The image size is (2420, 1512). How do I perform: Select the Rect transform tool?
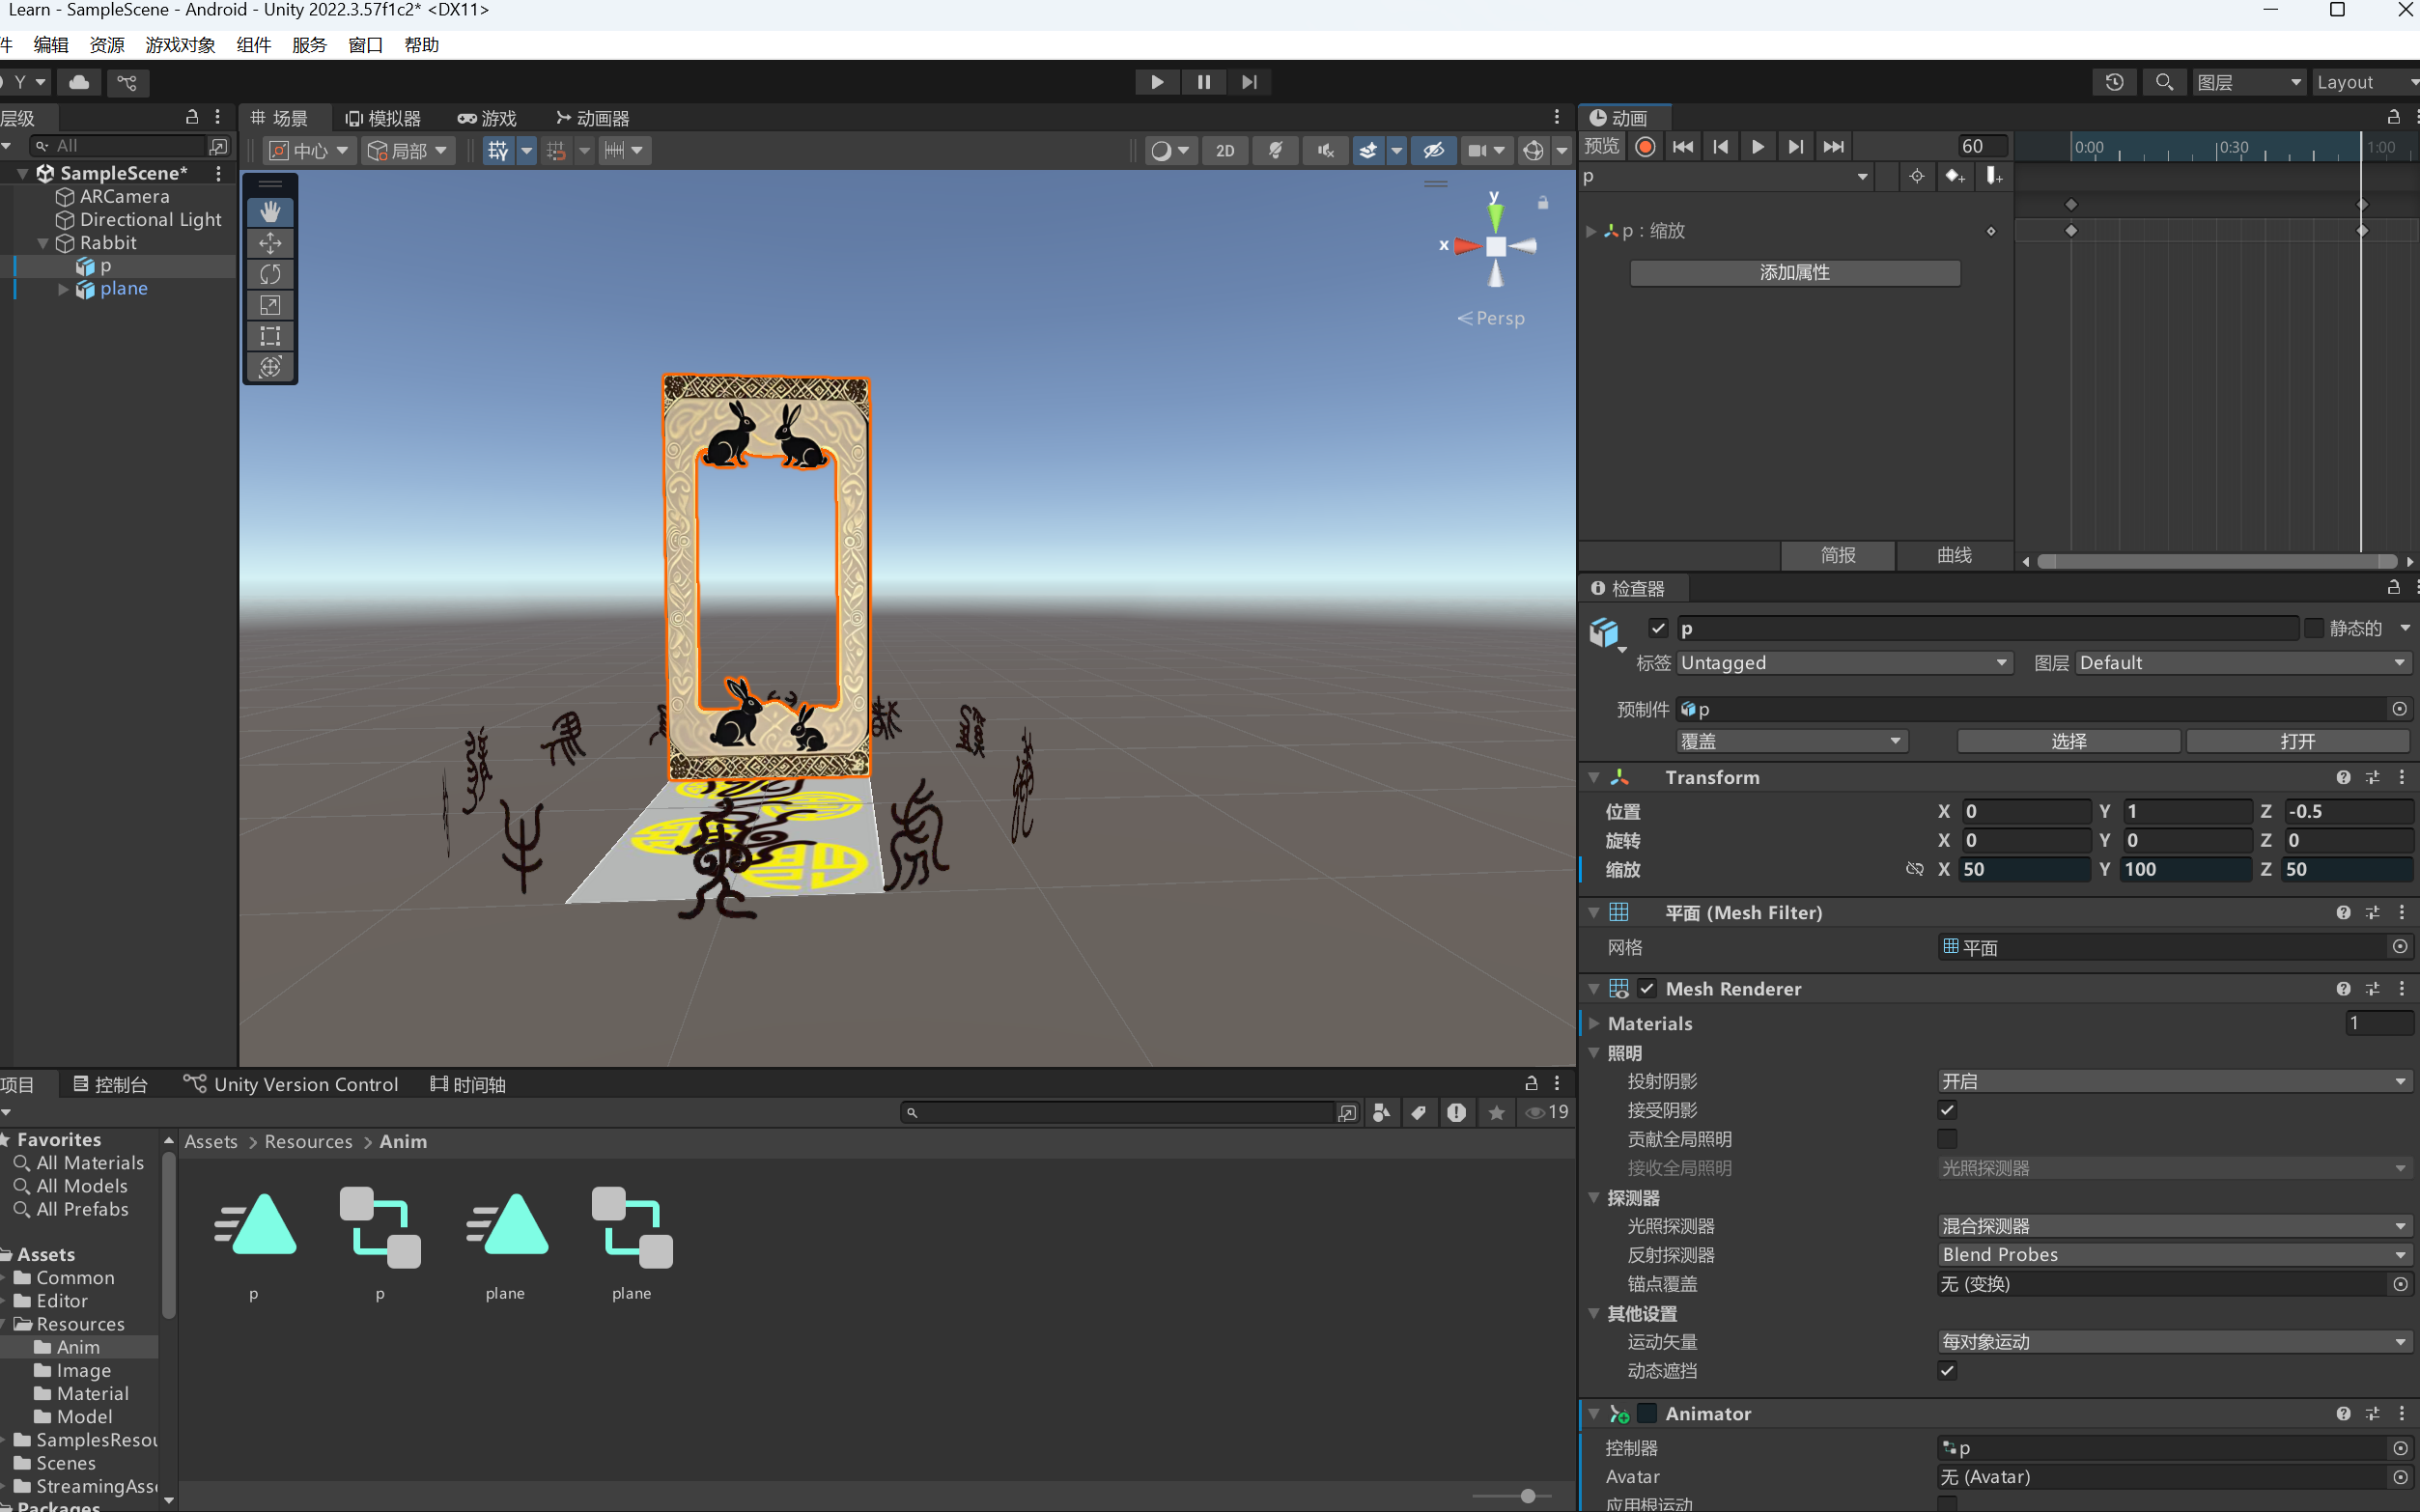click(x=270, y=336)
